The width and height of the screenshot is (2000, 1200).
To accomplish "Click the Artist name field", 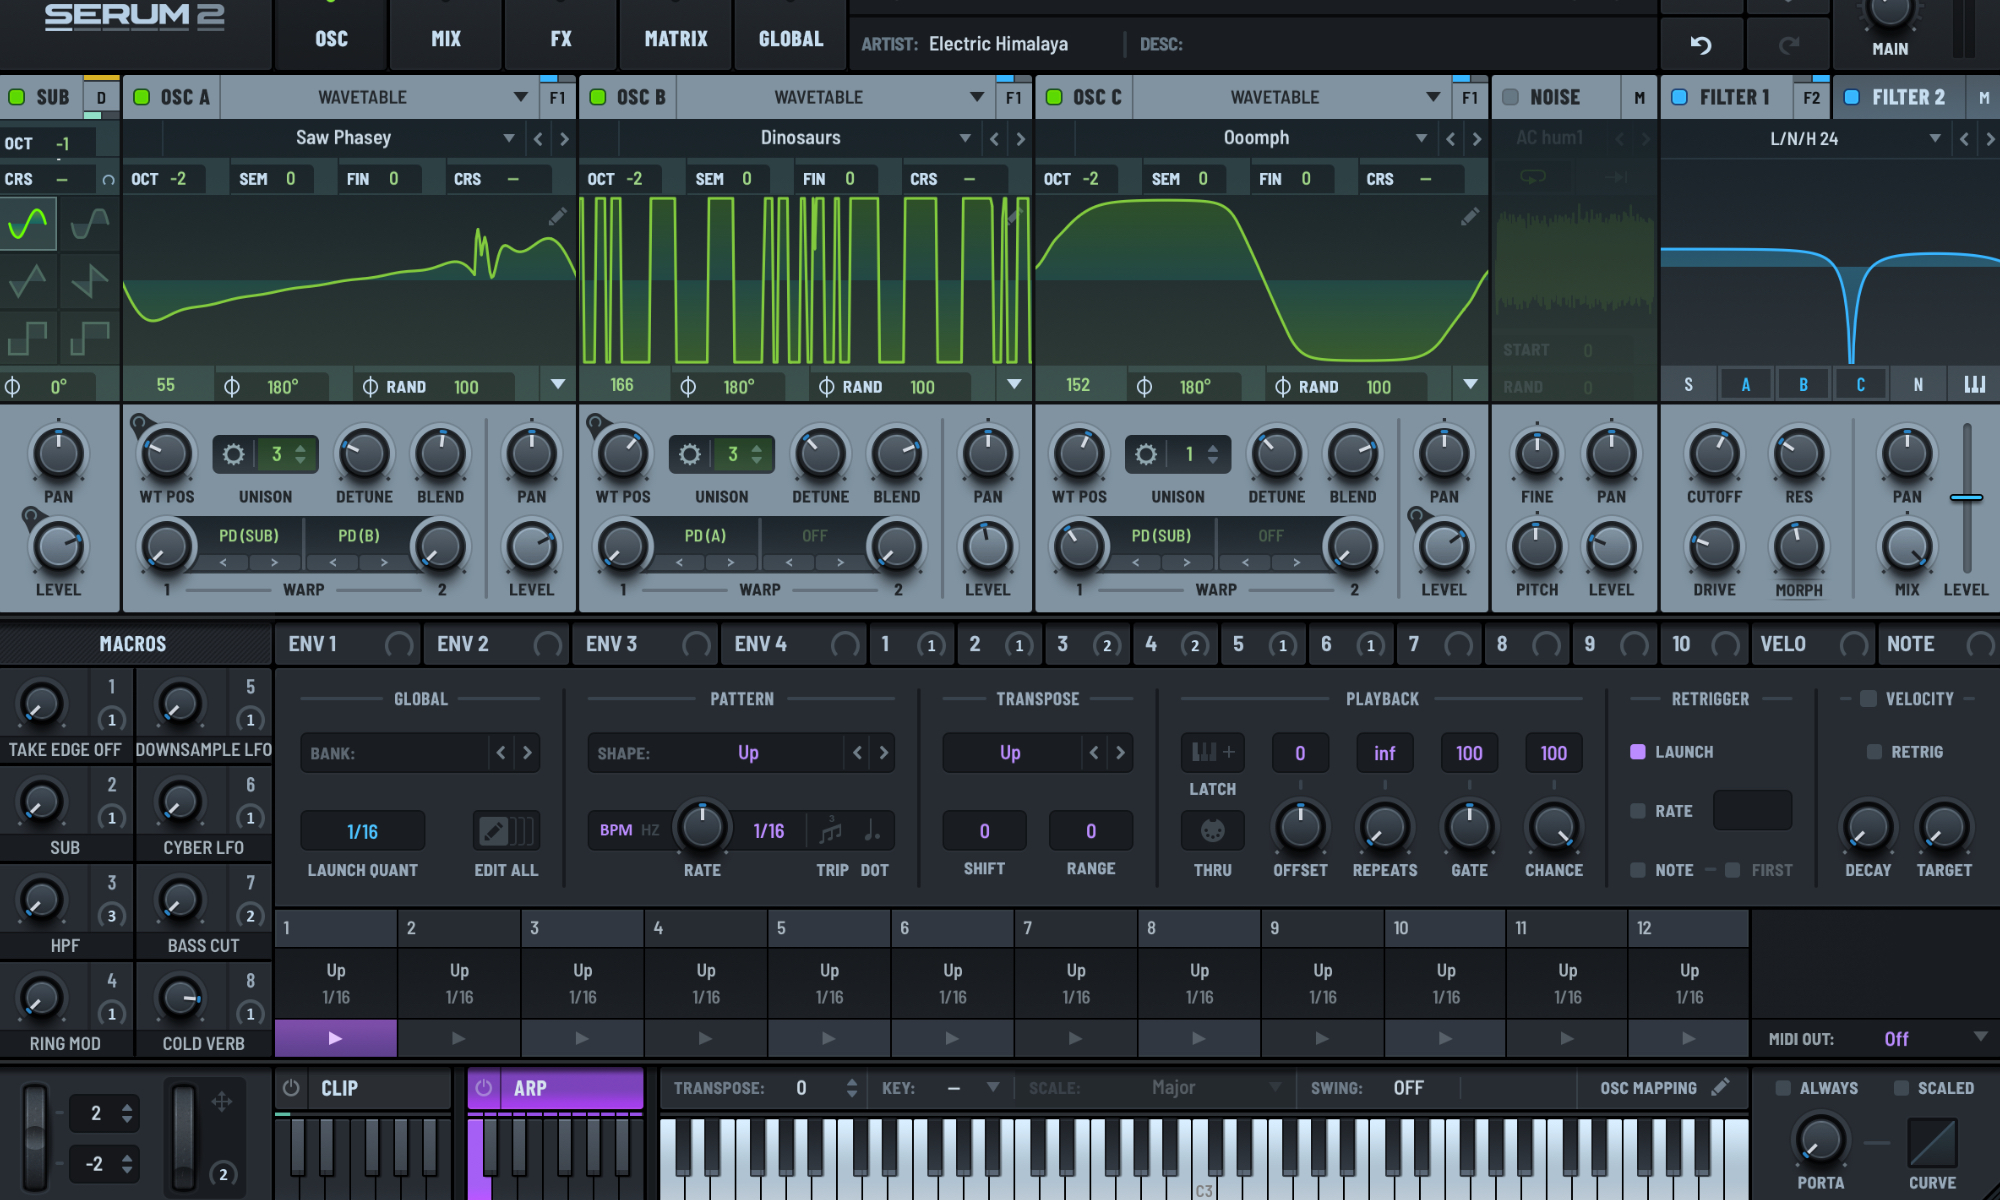I will tap(998, 44).
